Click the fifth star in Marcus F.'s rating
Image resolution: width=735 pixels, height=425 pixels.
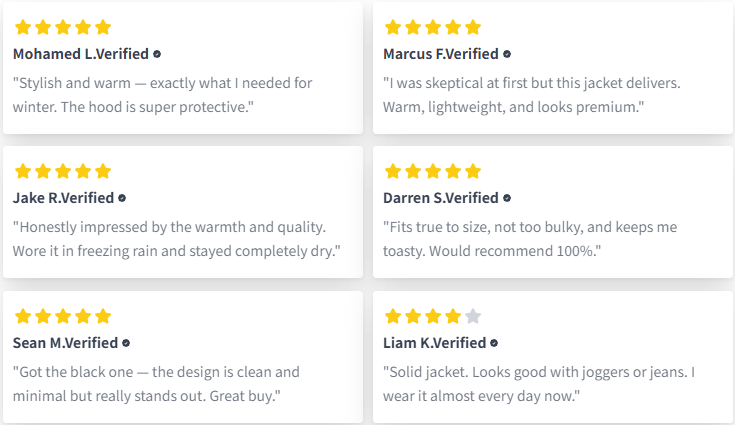point(473,27)
